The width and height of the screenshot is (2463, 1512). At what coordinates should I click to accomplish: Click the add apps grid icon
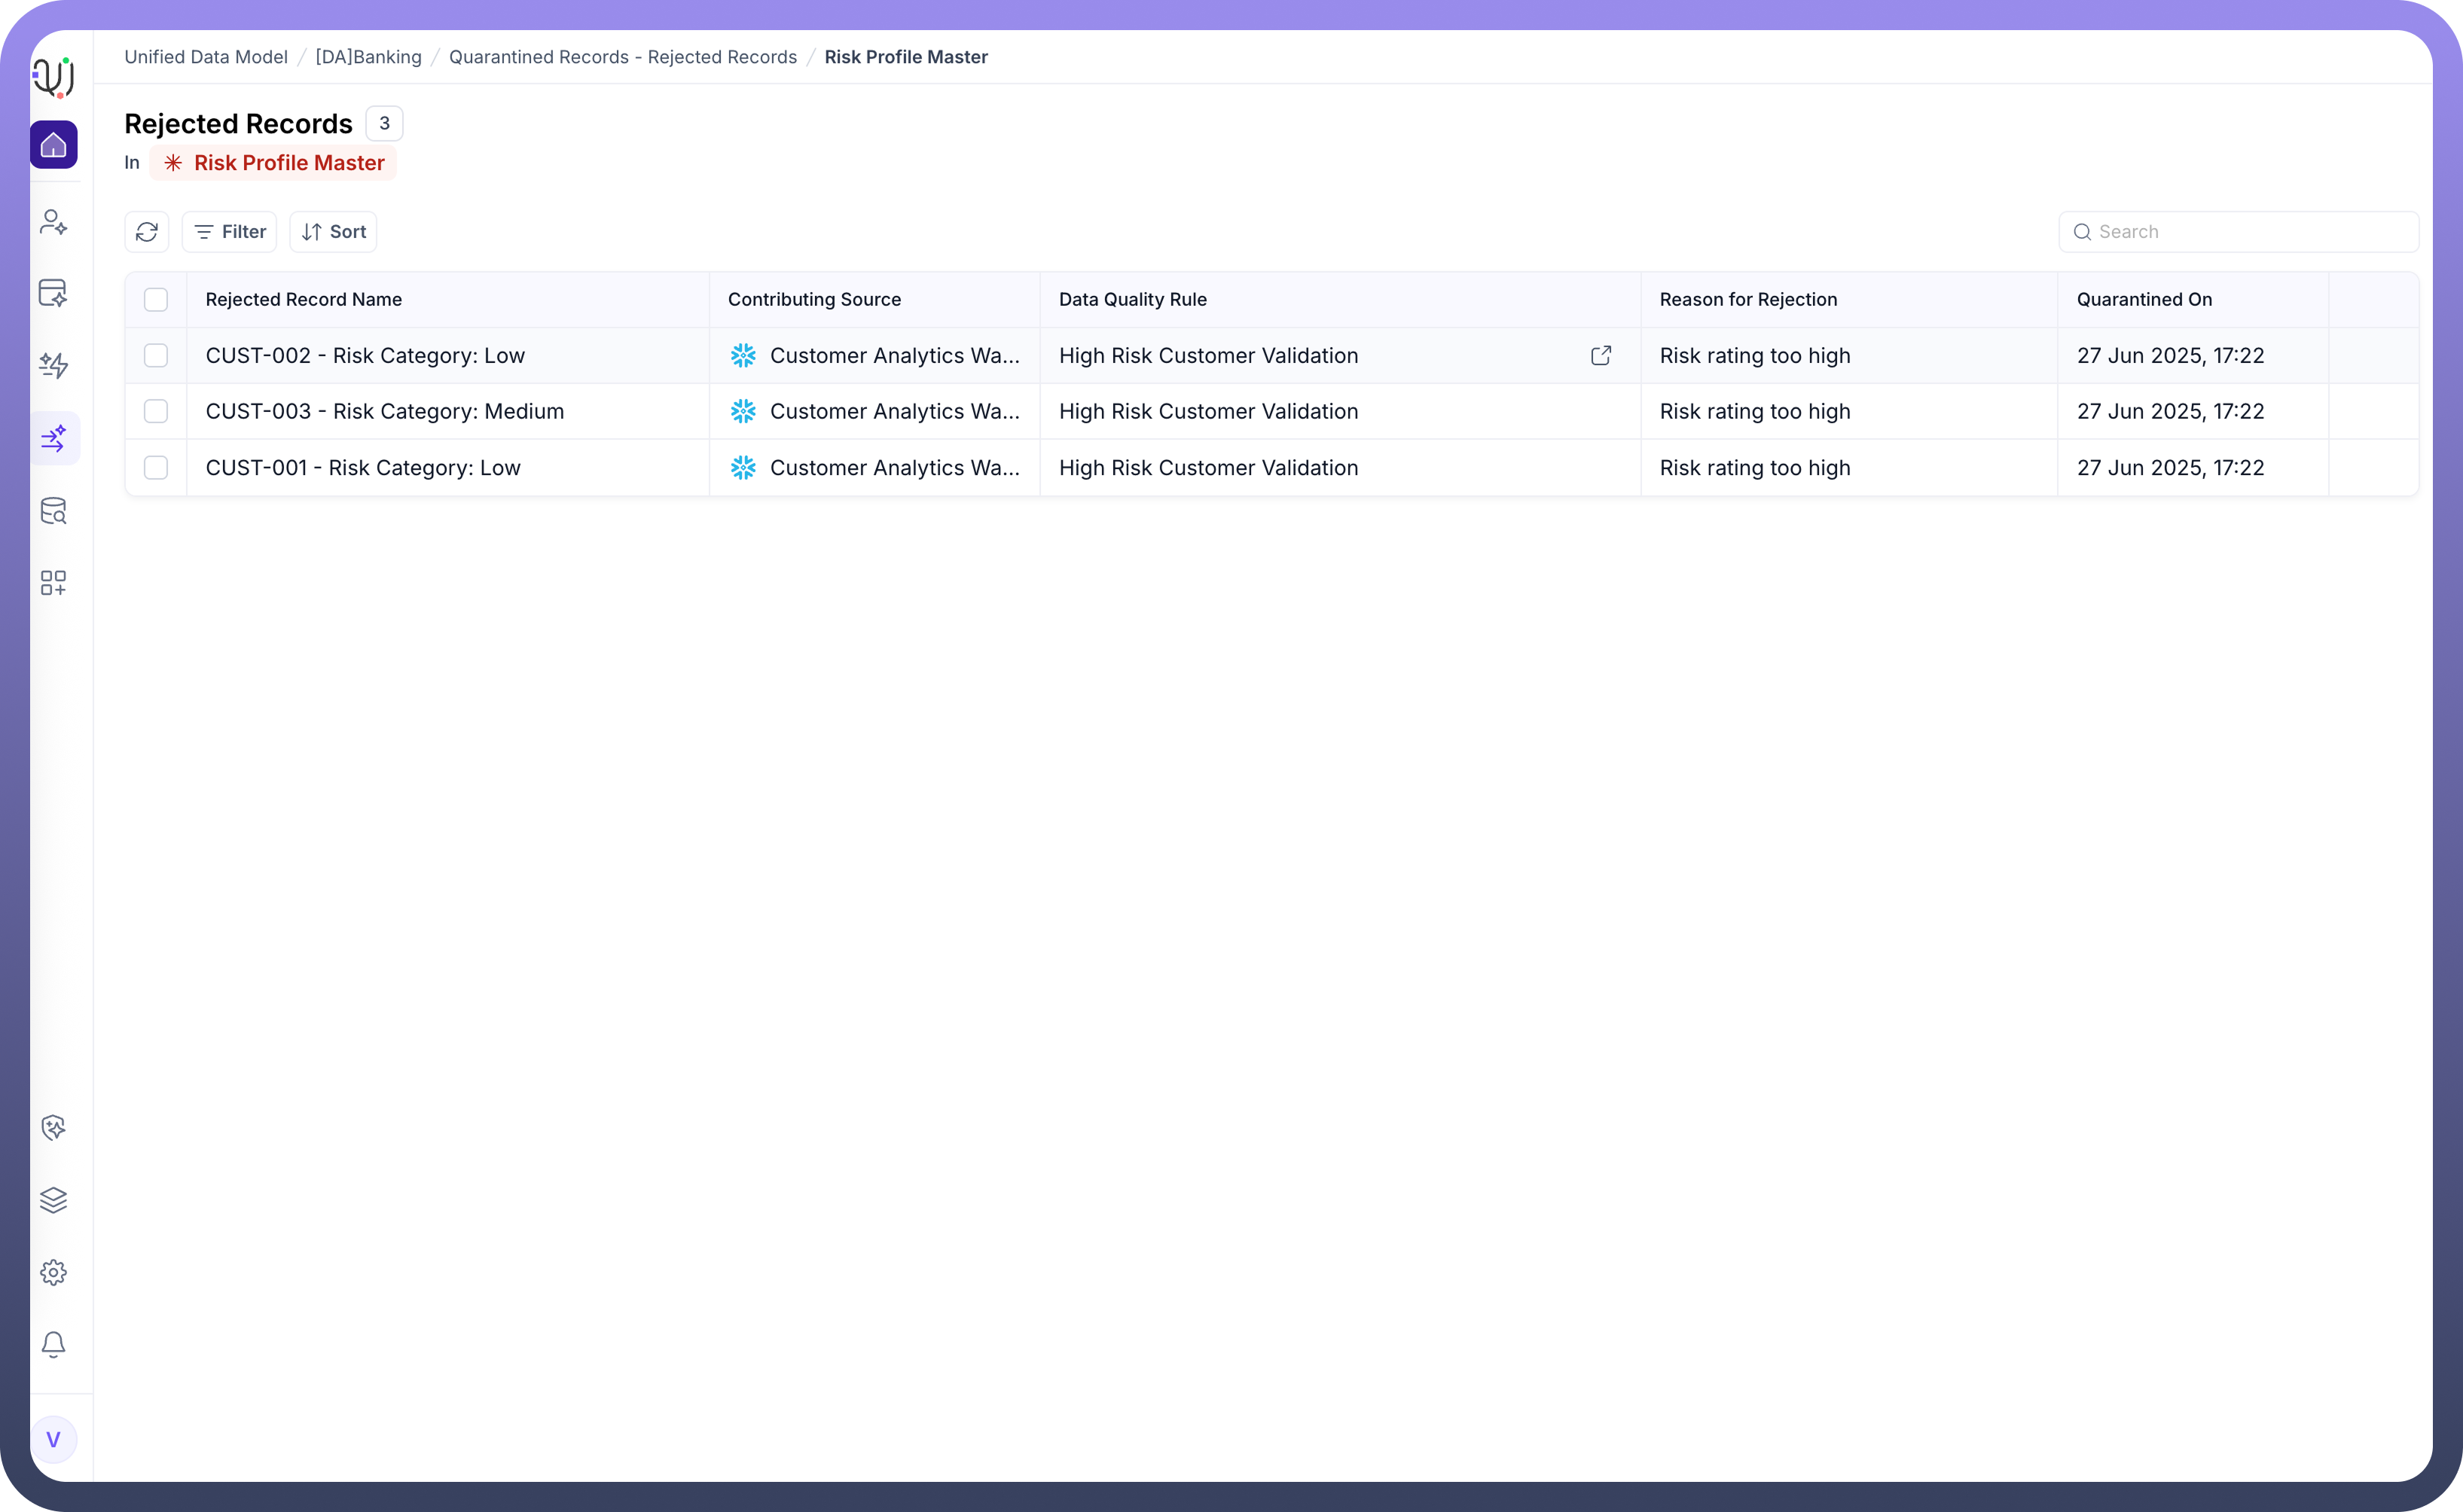click(x=54, y=583)
